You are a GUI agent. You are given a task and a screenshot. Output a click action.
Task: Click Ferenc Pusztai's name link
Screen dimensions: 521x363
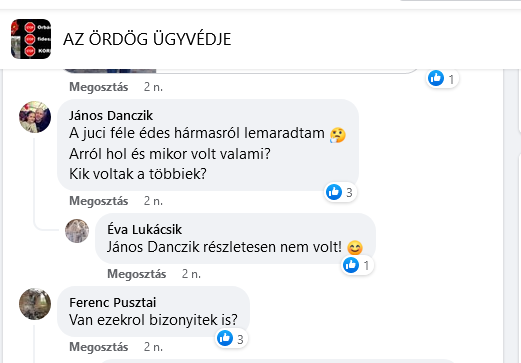(x=113, y=302)
